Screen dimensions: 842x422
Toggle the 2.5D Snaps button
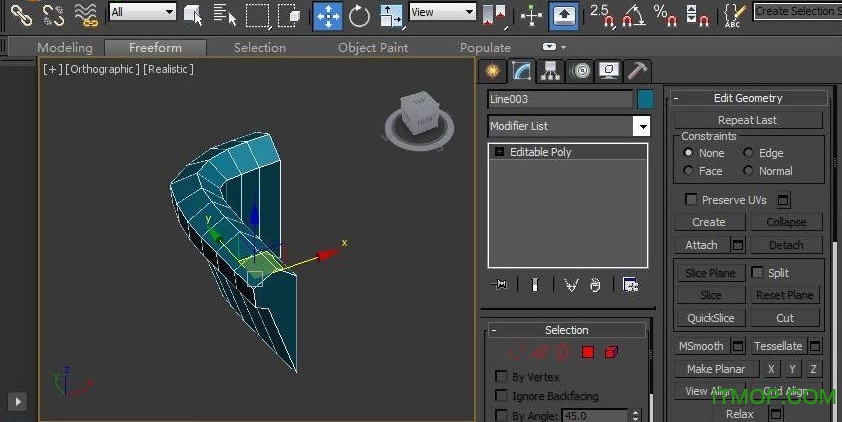pyautogui.click(x=601, y=15)
